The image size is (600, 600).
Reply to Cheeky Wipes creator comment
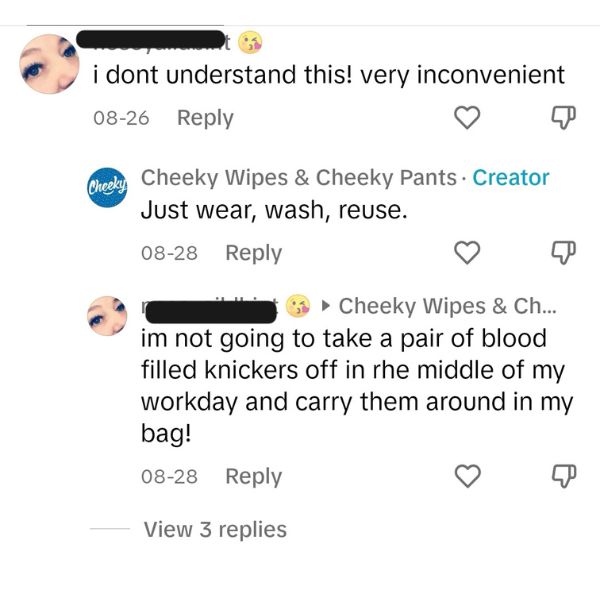tap(253, 253)
